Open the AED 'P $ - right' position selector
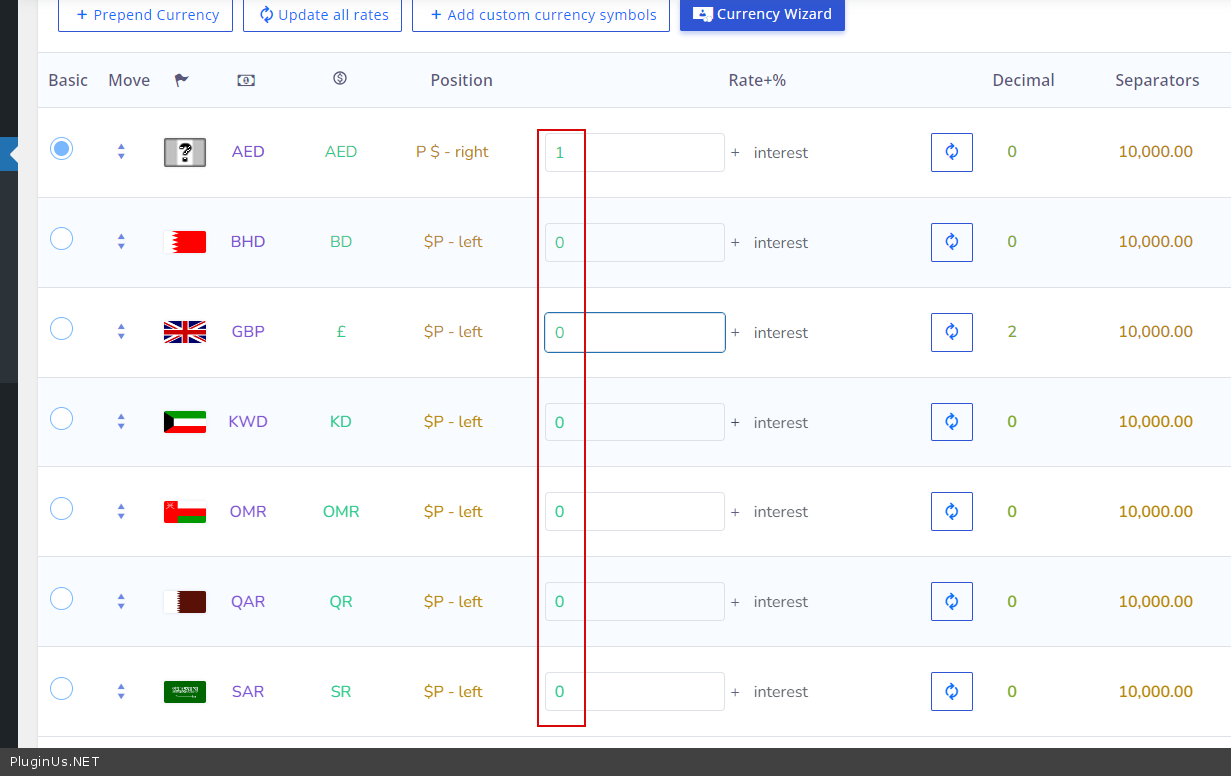The width and height of the screenshot is (1231, 776). click(452, 152)
